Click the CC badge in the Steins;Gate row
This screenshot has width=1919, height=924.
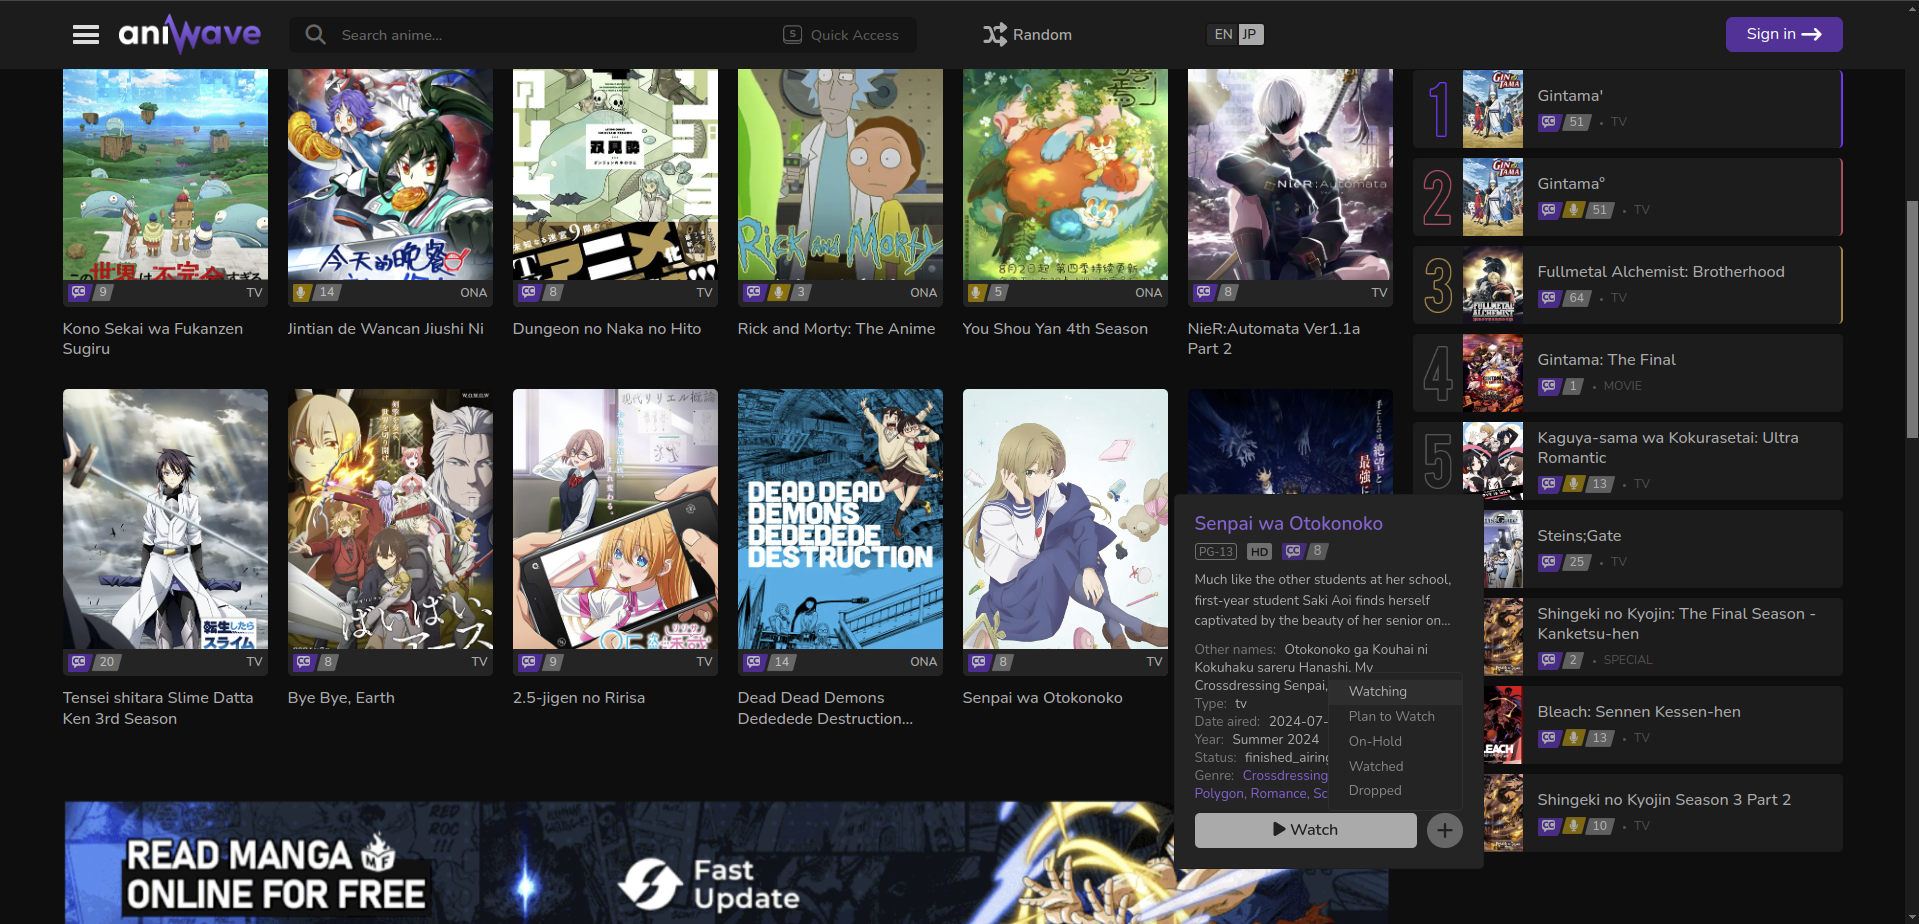click(1549, 562)
